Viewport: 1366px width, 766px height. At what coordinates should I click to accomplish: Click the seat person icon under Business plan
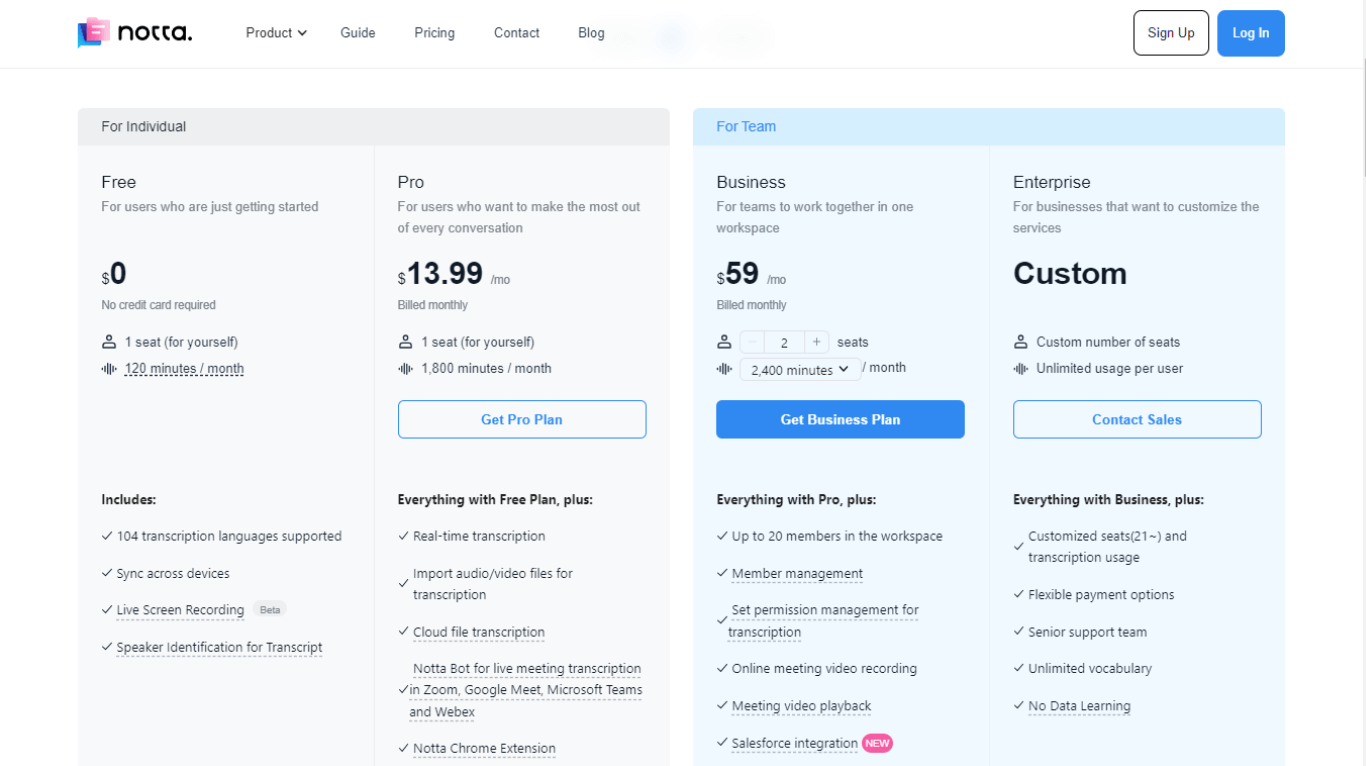click(x=725, y=342)
